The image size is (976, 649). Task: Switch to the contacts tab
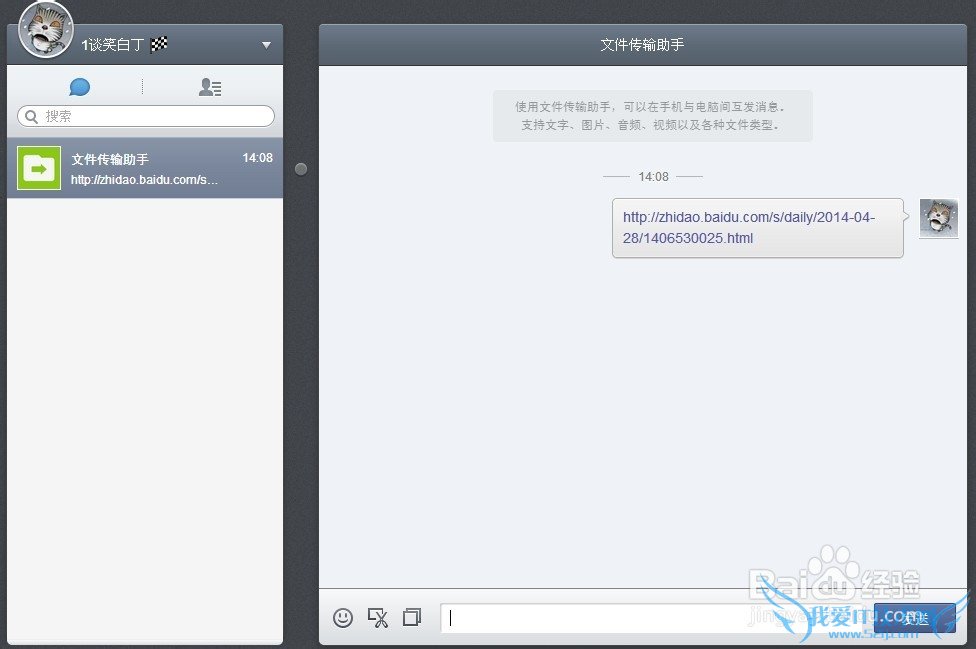(210, 87)
